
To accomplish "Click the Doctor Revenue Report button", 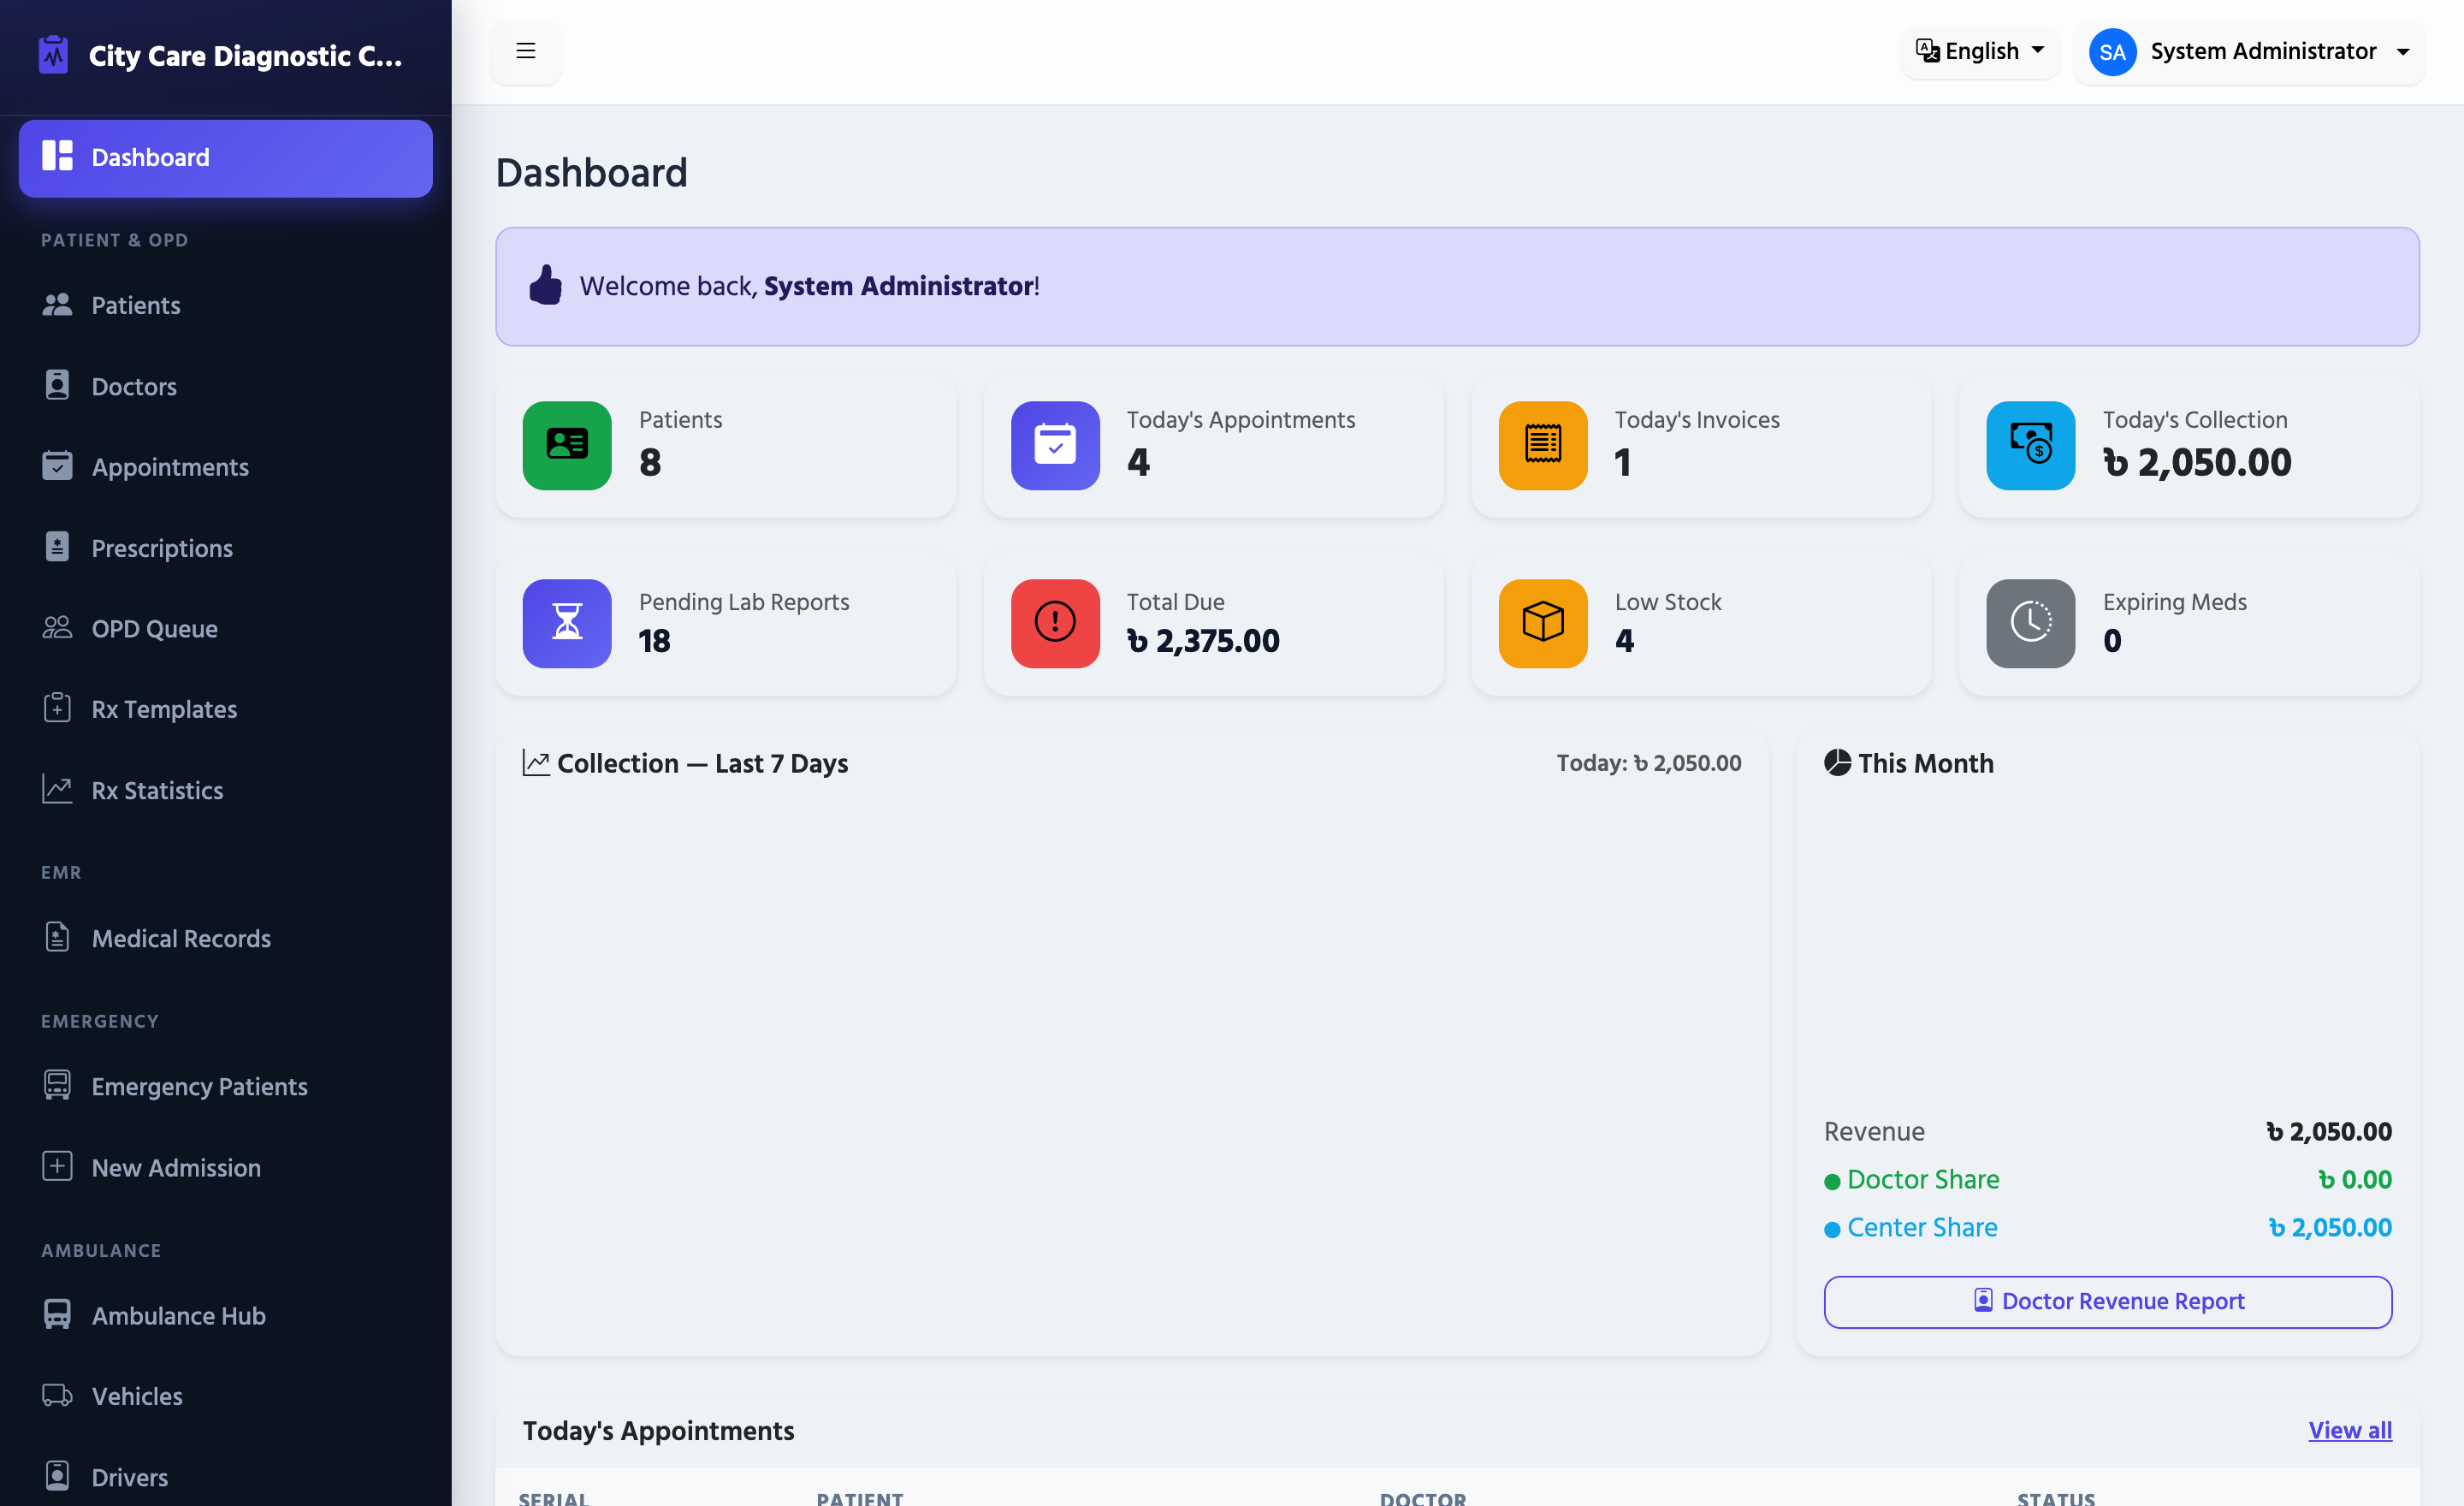I will [2107, 1301].
